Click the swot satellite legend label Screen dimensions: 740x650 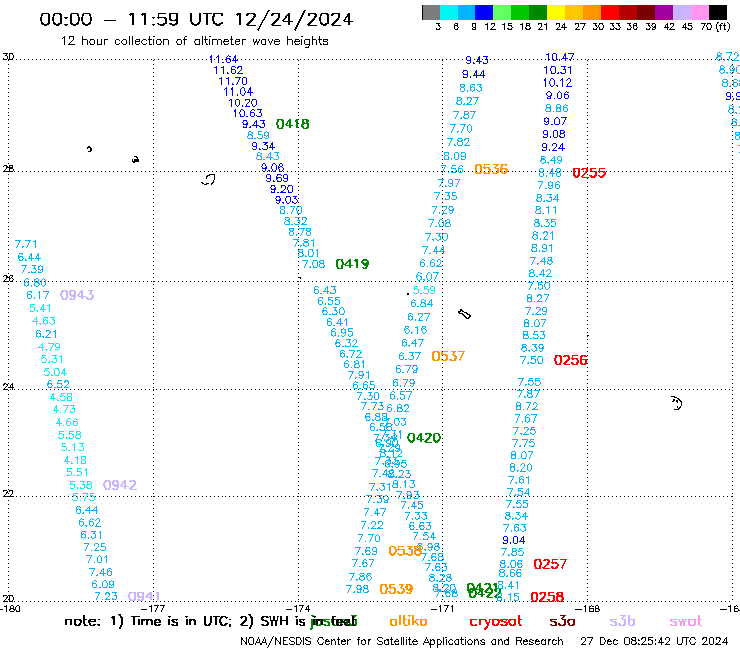(686, 622)
